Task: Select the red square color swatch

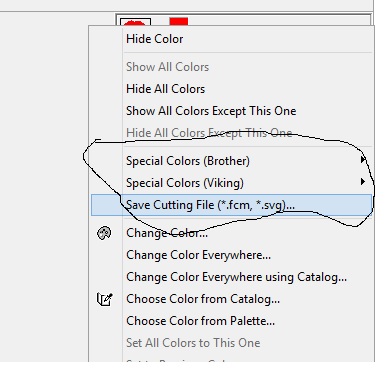Action: point(179,22)
